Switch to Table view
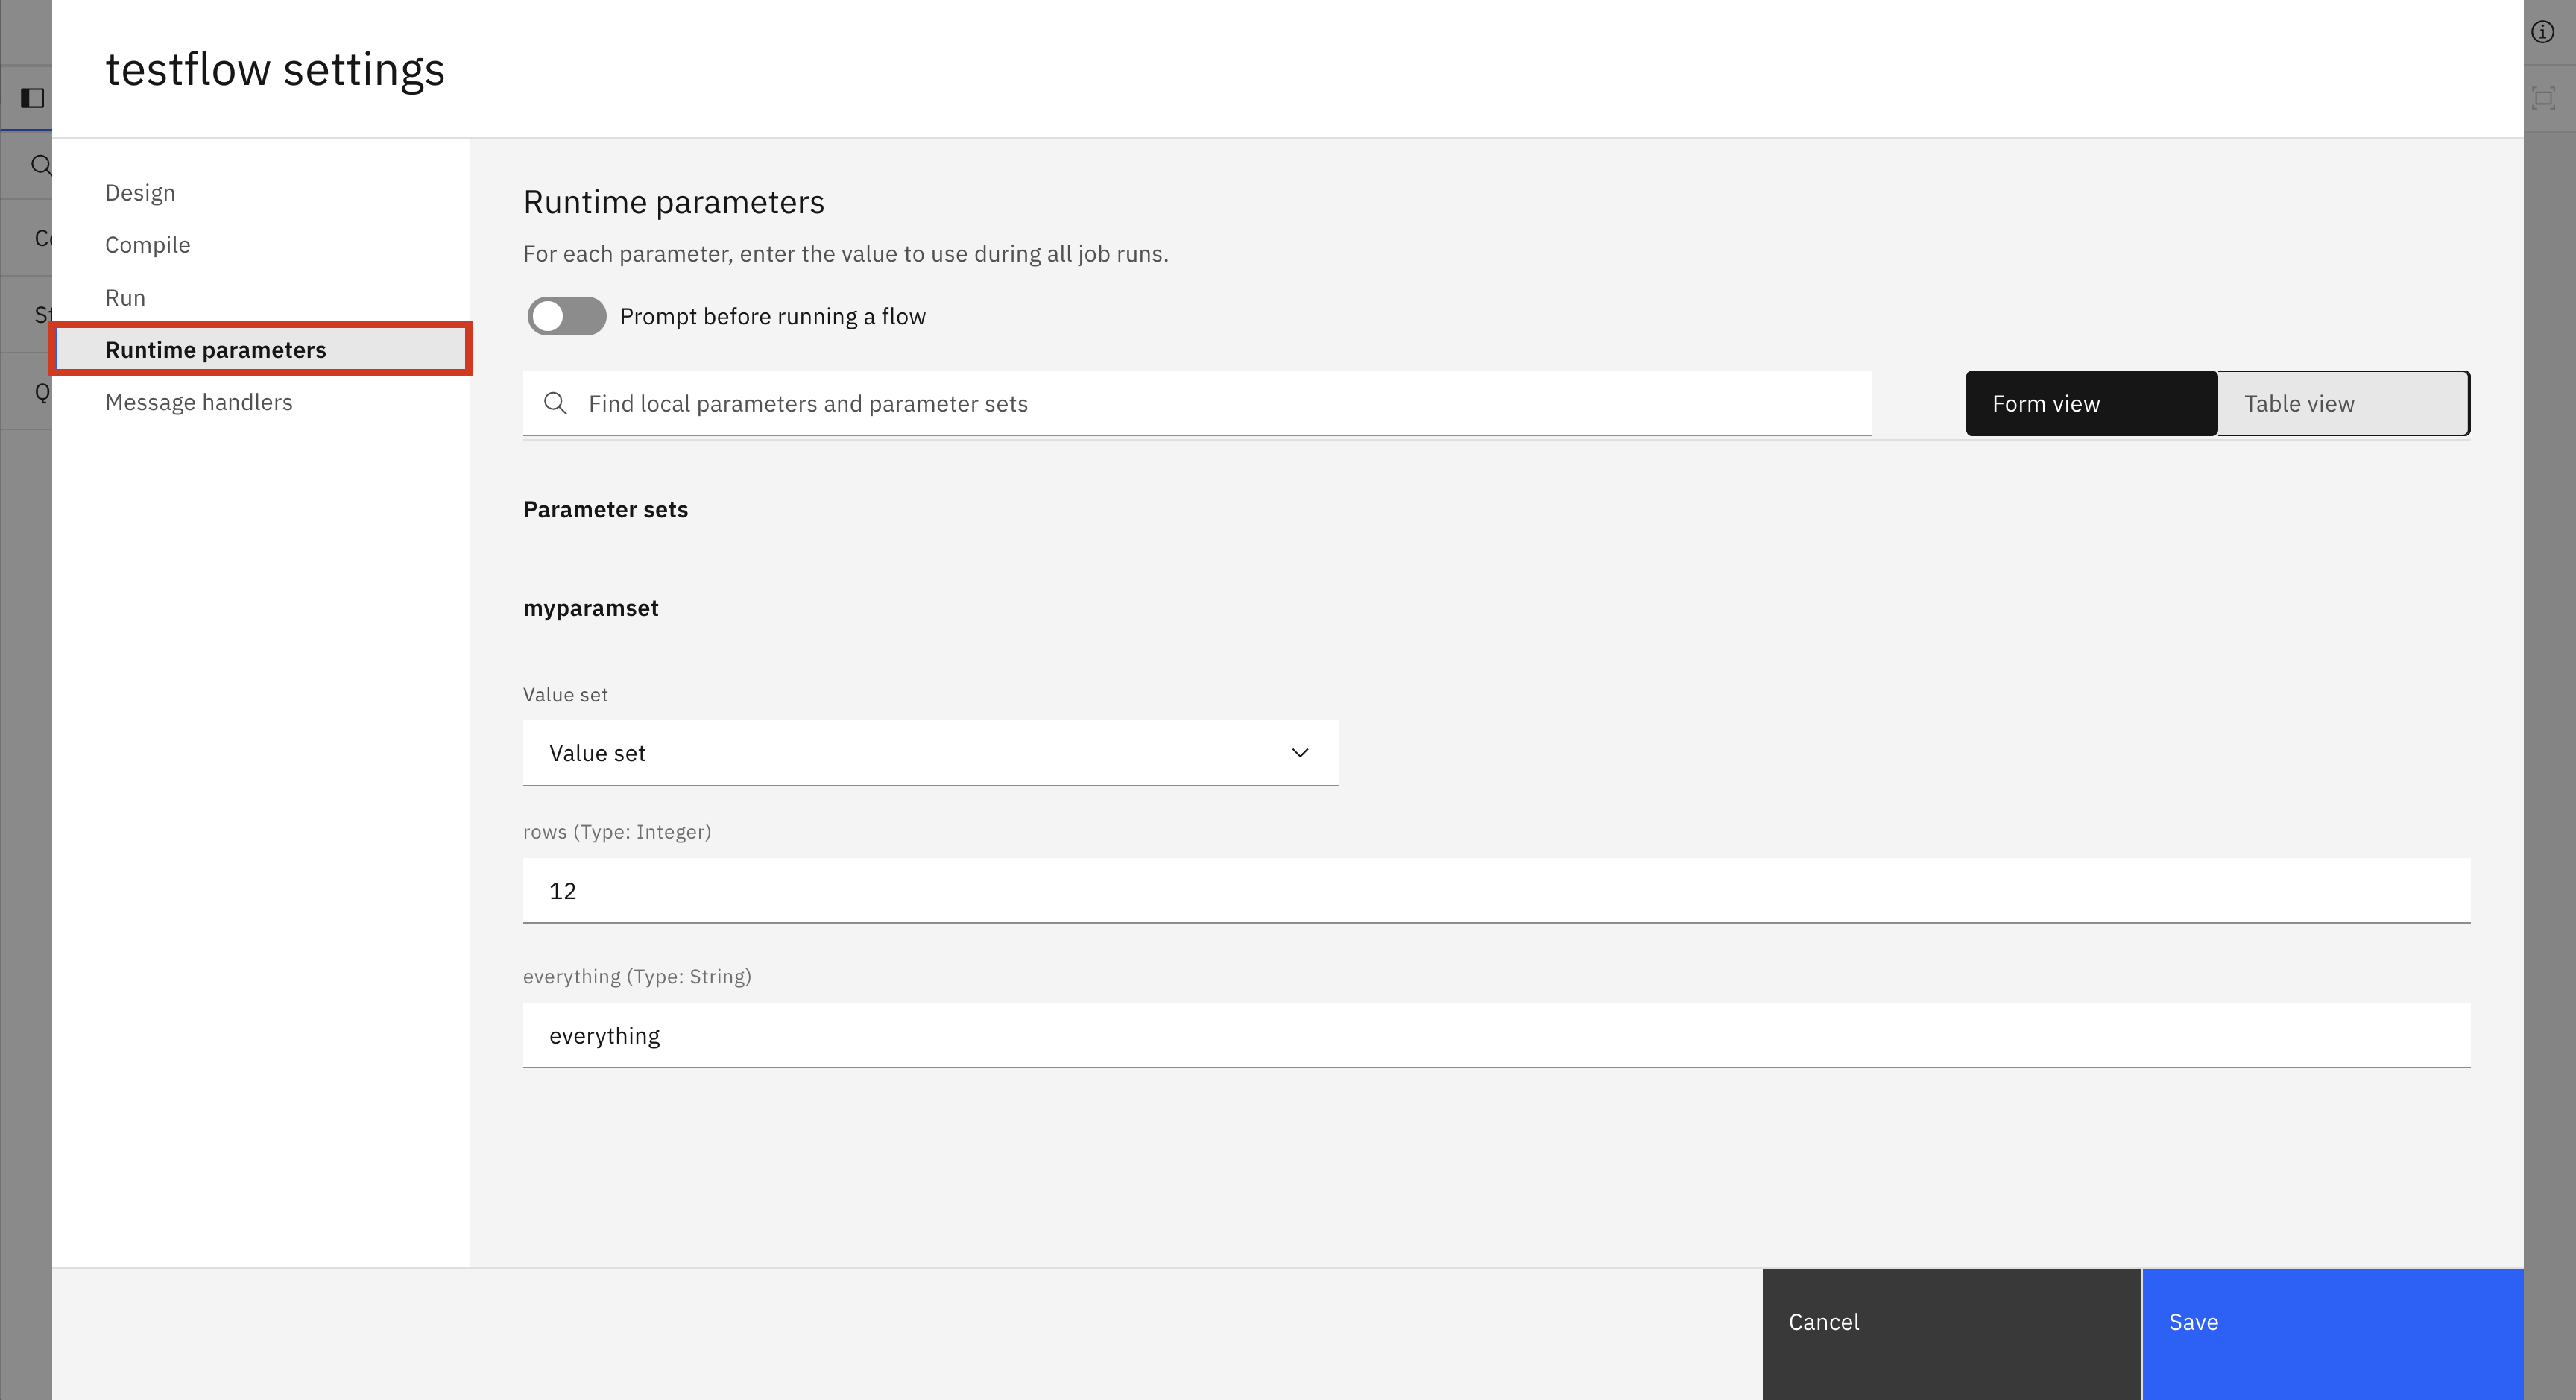The width and height of the screenshot is (2576, 1400). pos(2343,403)
